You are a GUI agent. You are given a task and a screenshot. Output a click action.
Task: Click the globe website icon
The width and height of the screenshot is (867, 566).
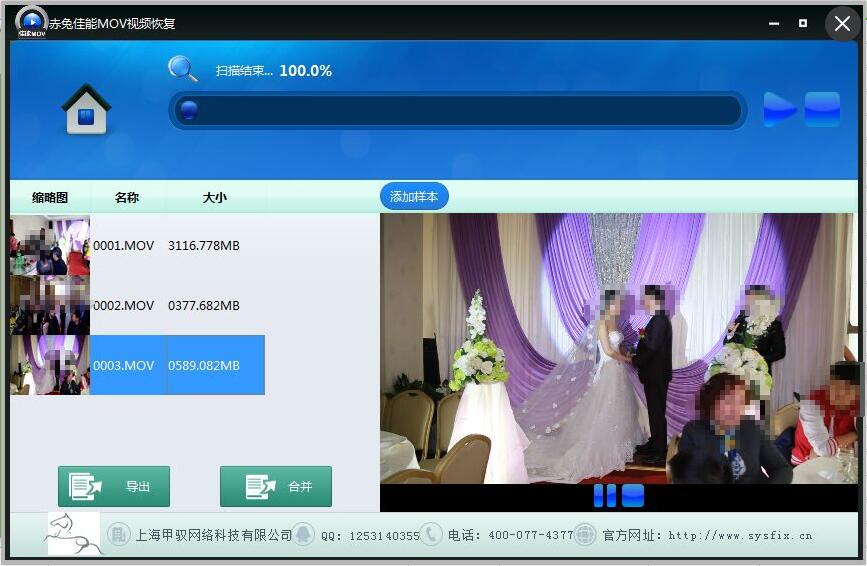click(585, 534)
